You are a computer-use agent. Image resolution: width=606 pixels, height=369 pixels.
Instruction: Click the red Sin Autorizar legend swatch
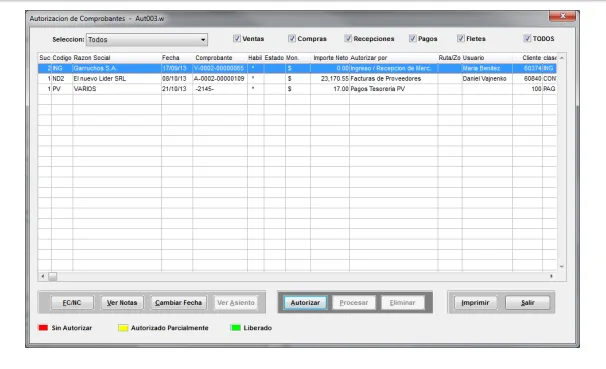pos(43,328)
